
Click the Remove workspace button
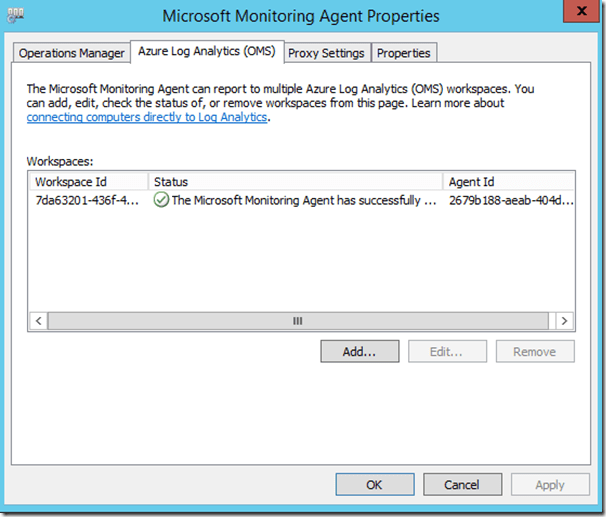(534, 352)
